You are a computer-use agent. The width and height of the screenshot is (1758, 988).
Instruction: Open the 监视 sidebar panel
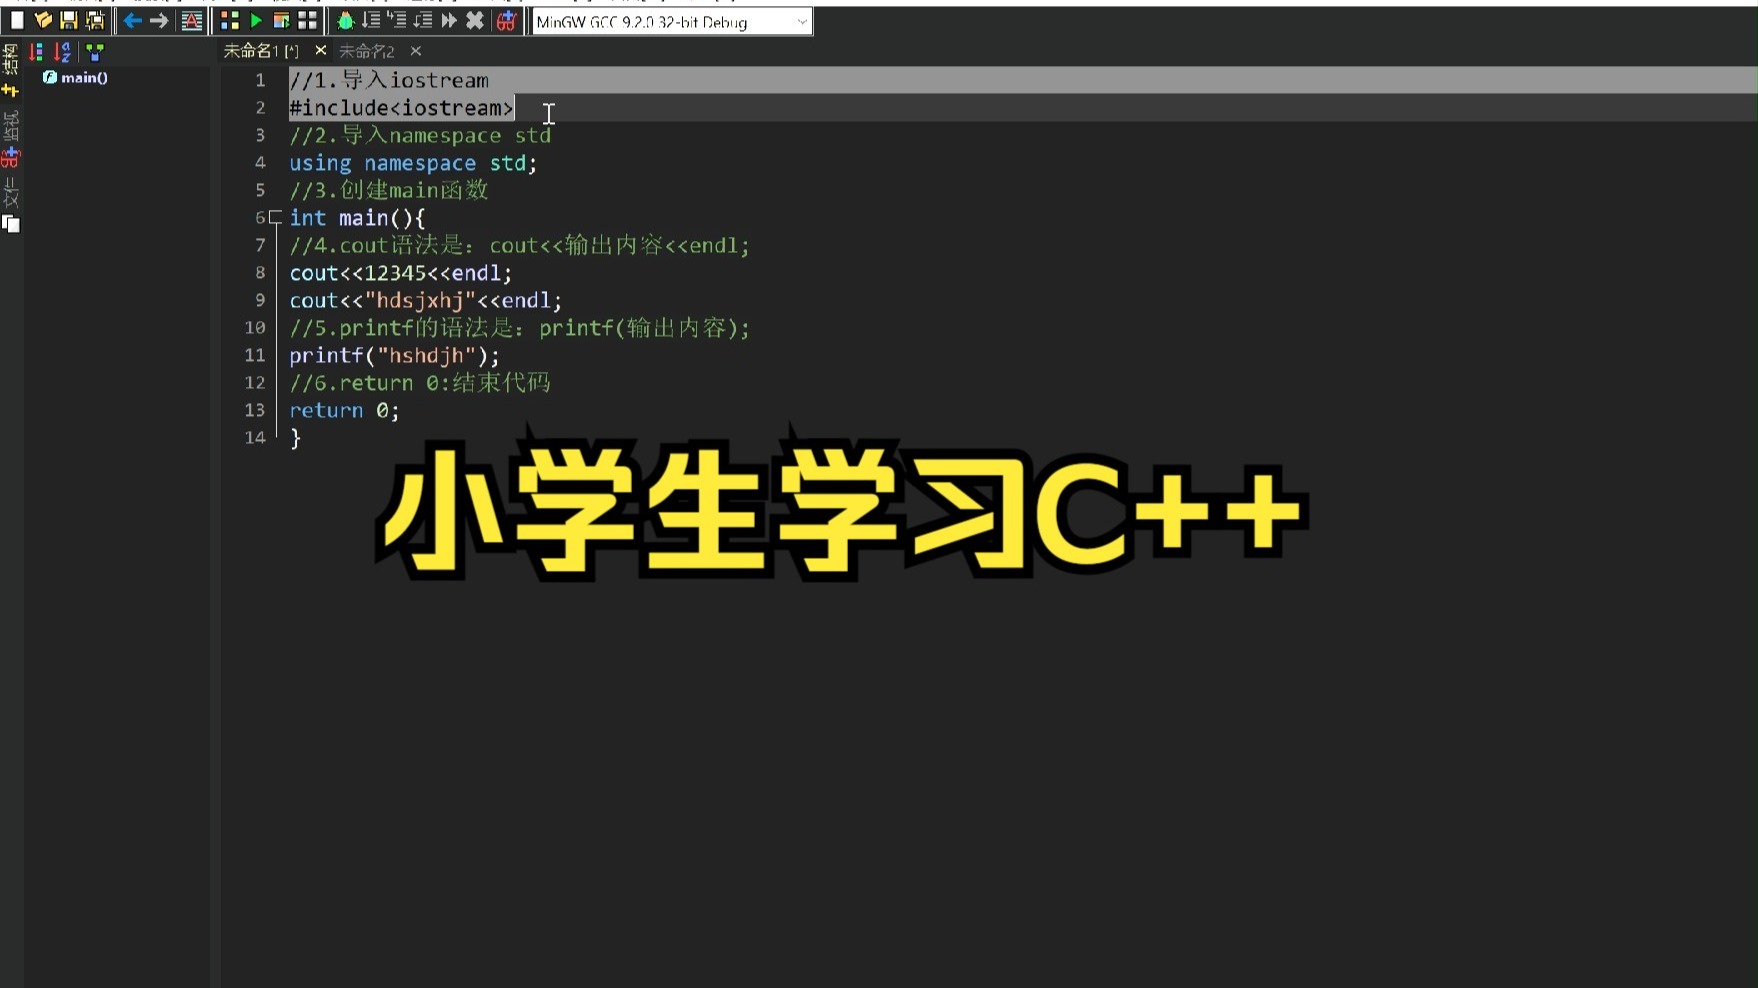coord(11,130)
